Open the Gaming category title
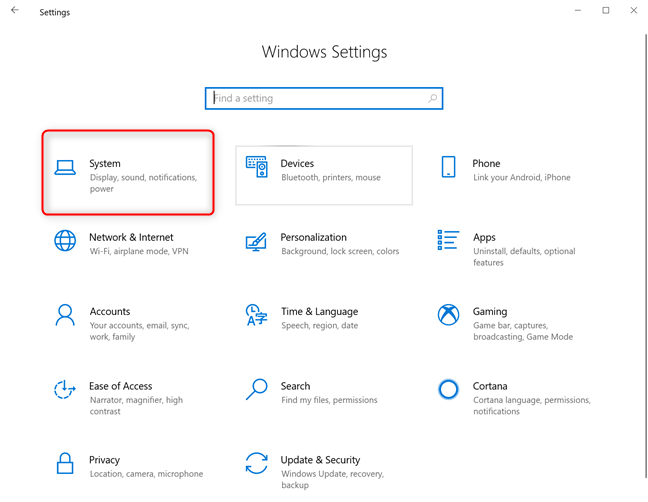This screenshot has height=502, width=648. [490, 312]
